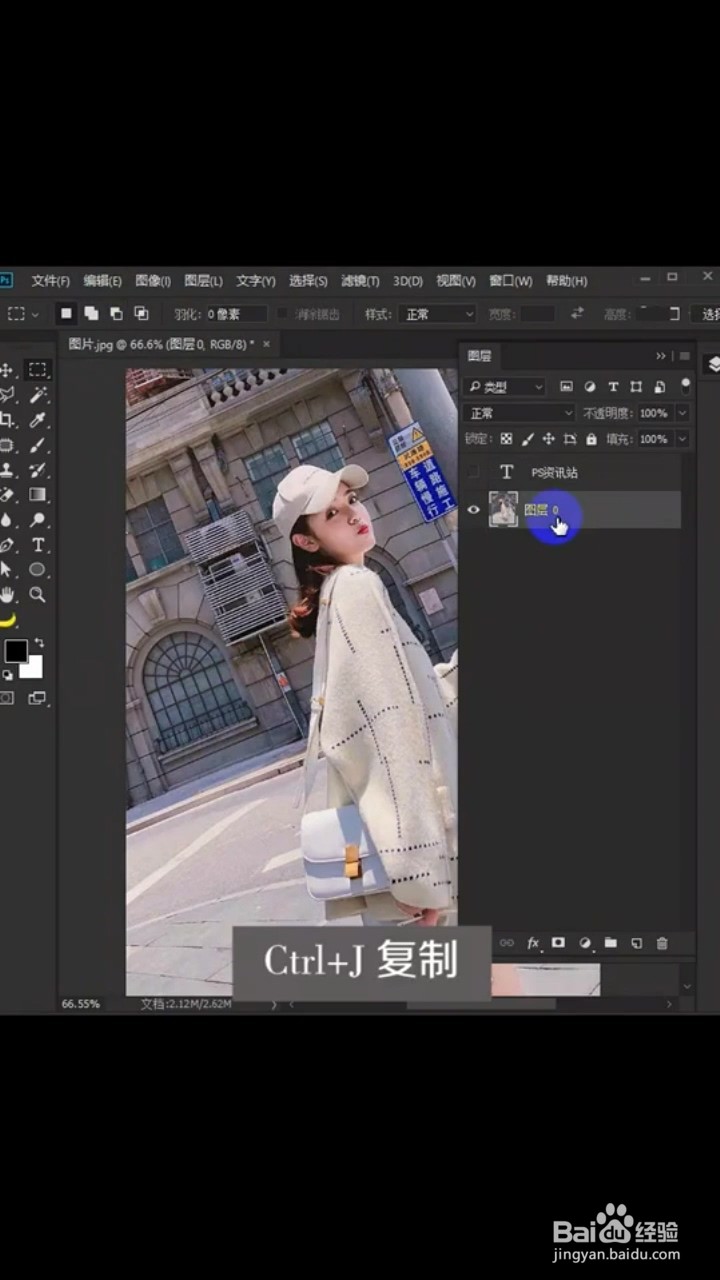The width and height of the screenshot is (720, 1280).
Task: Select New selection mode button
Action: (66, 314)
